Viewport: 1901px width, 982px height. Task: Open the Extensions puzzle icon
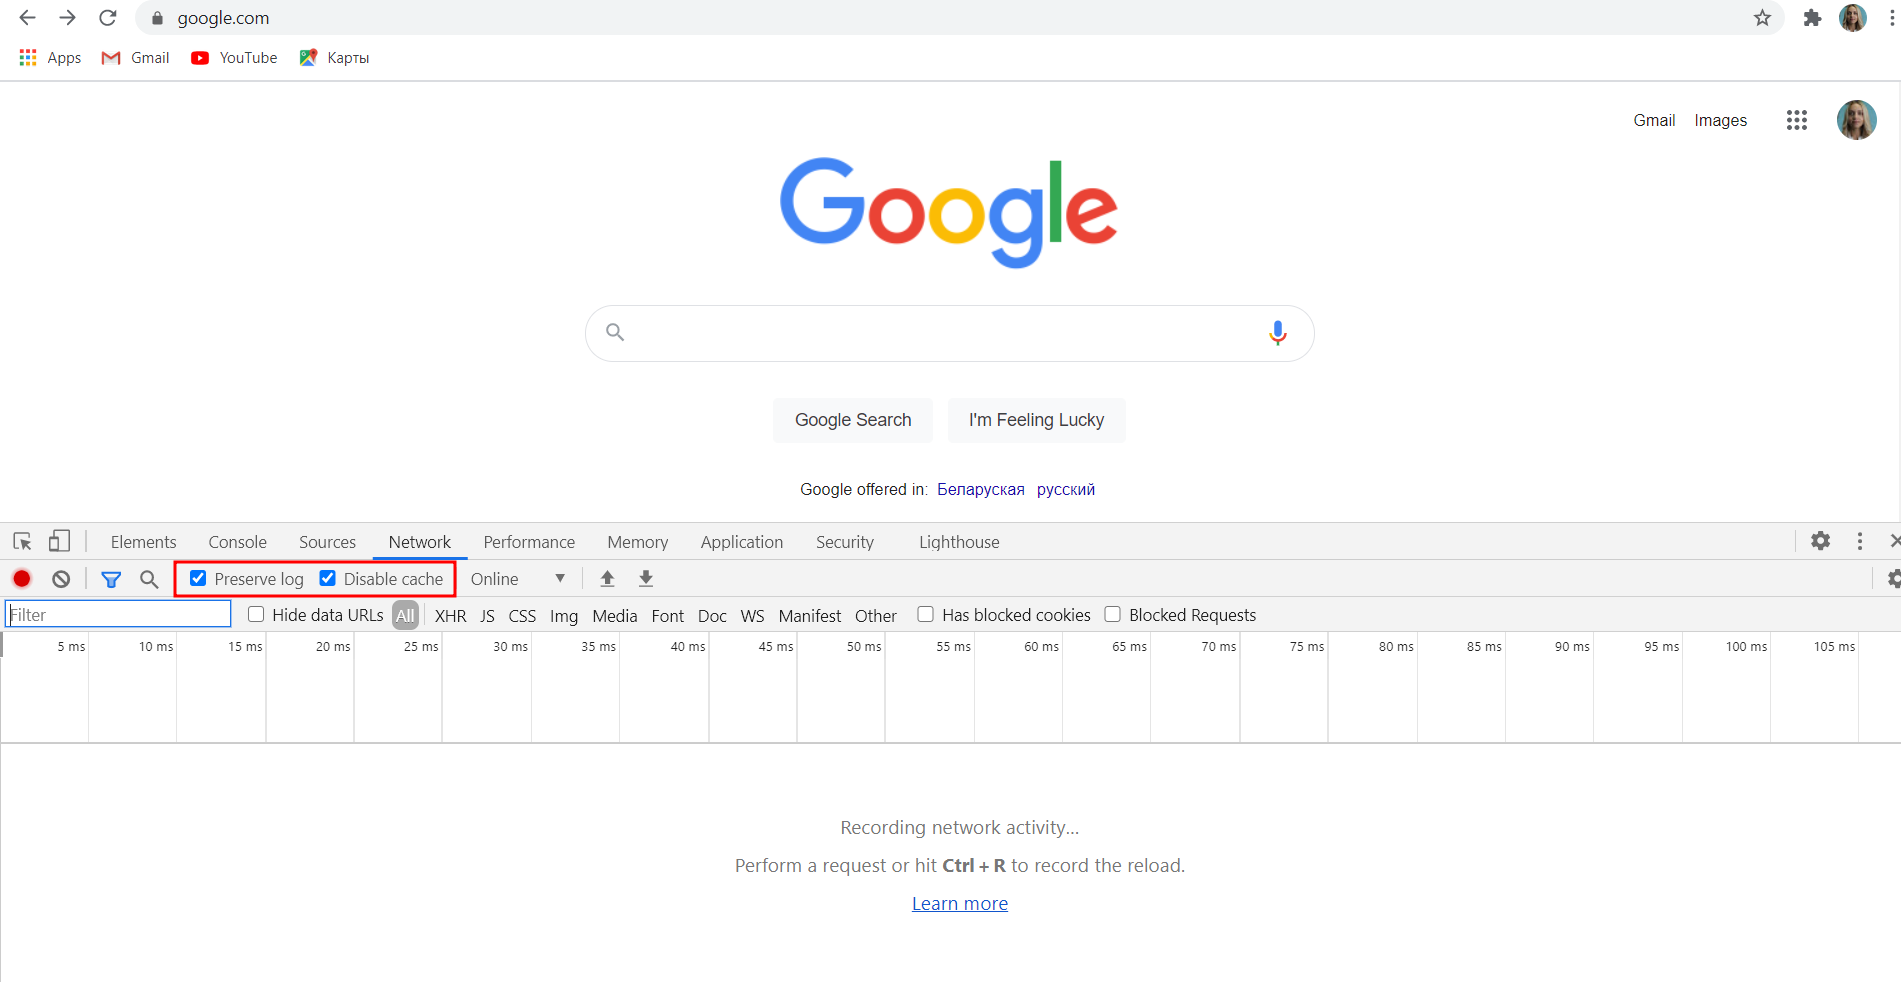pos(1812,18)
